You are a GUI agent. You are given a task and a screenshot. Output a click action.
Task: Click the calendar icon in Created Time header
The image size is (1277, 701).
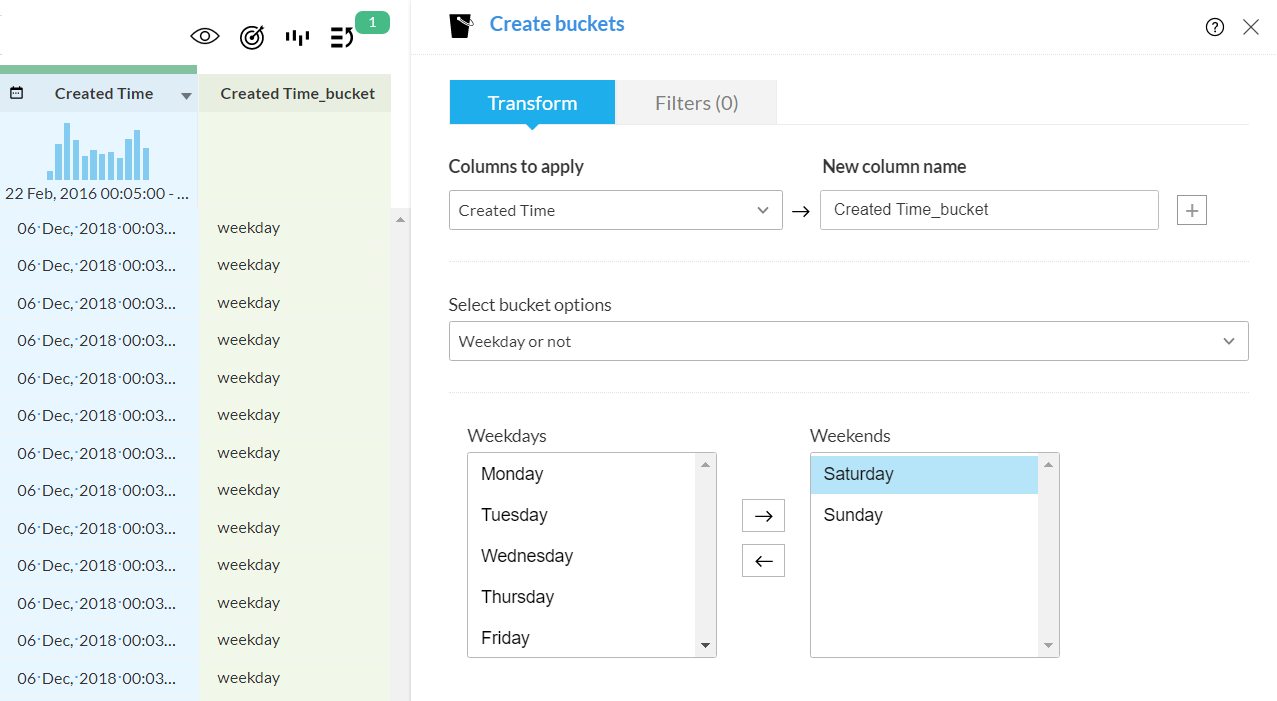(x=17, y=93)
